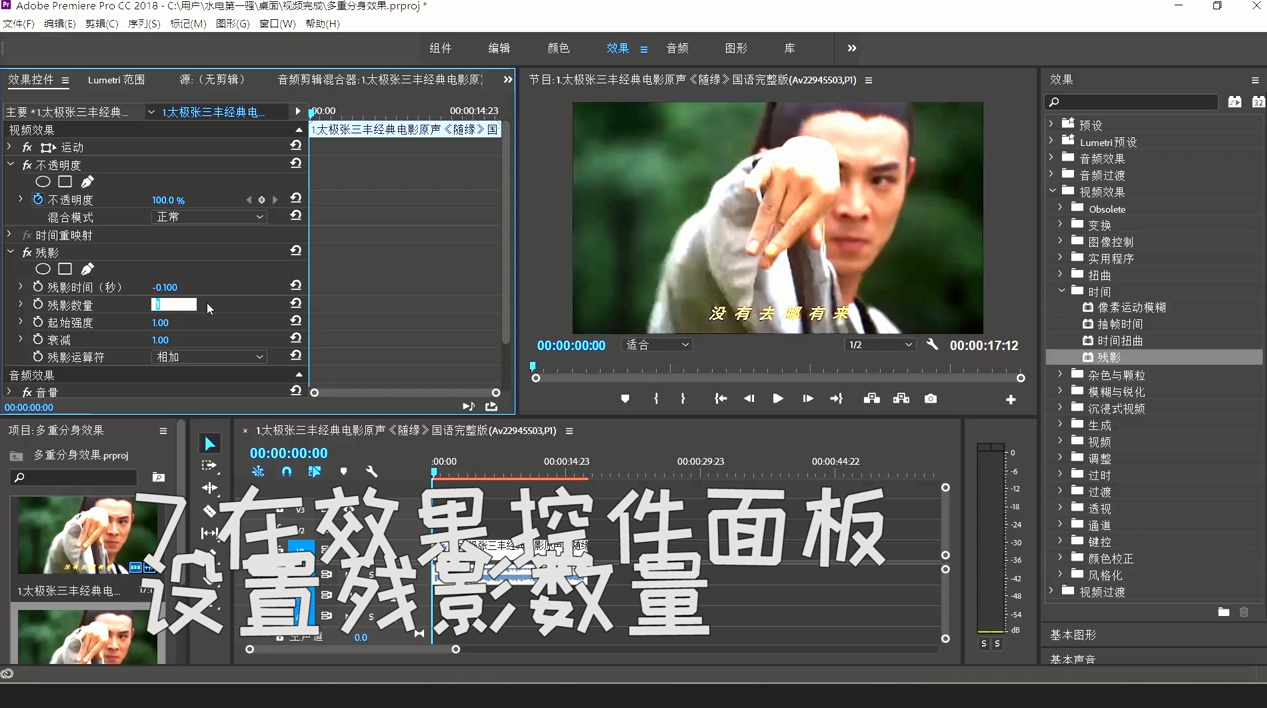Export frame with the camera icon
1267x708 pixels.
point(931,398)
